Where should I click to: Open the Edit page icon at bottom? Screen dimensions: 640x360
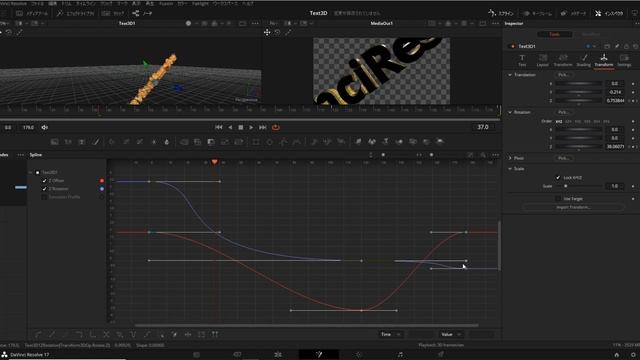click(278, 354)
